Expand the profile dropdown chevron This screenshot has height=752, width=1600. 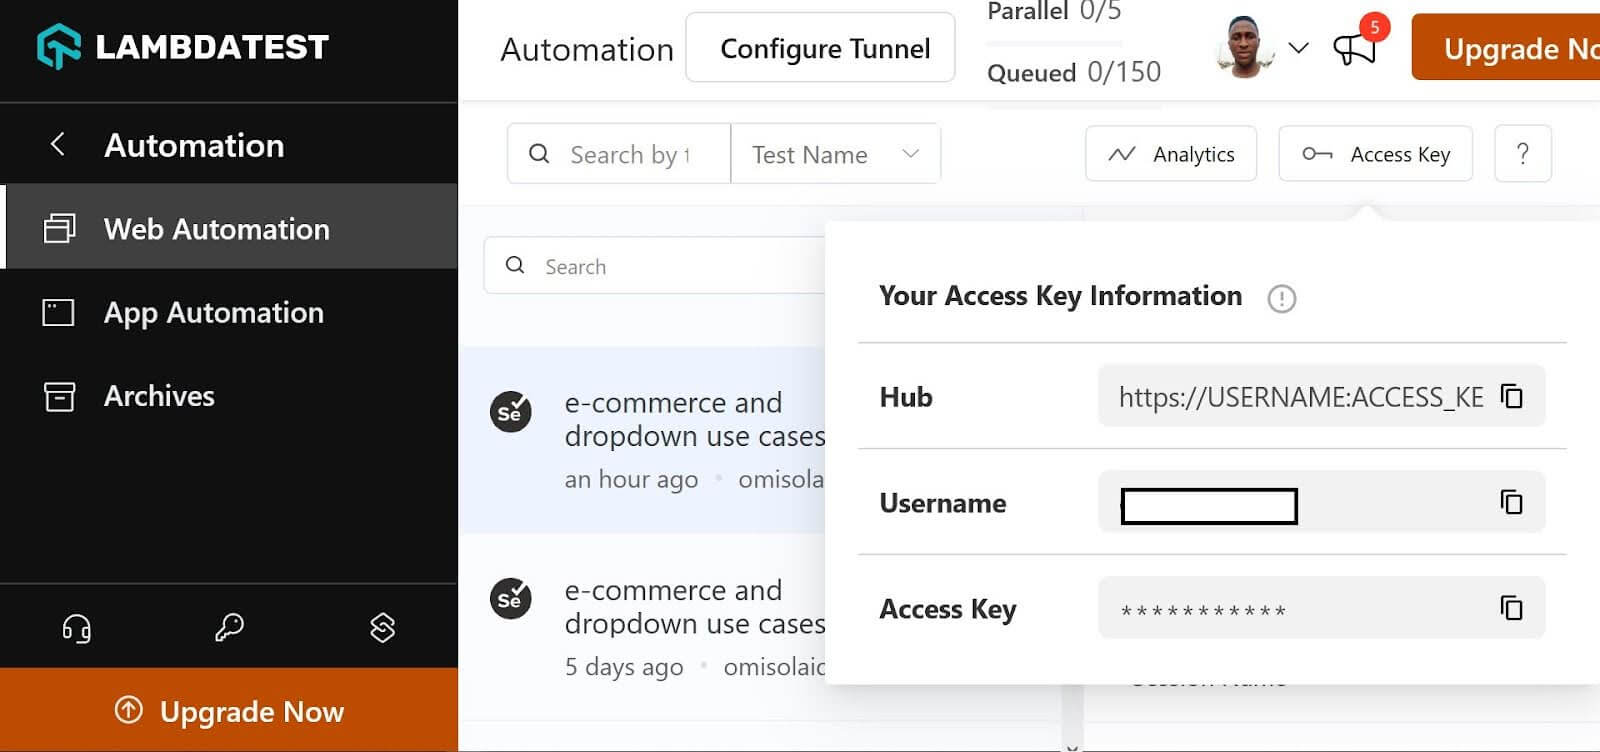click(x=1298, y=47)
